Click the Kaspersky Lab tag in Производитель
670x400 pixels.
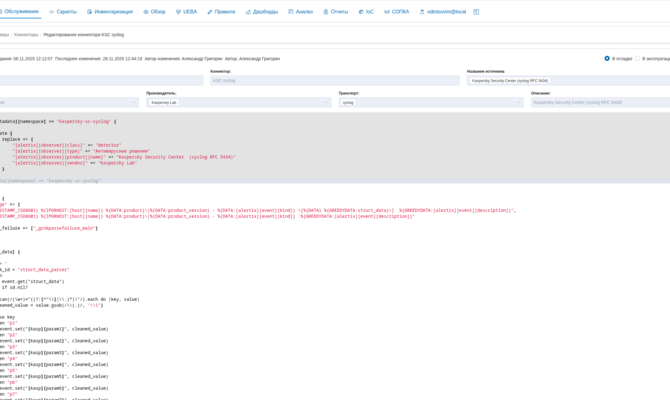pyautogui.click(x=164, y=103)
